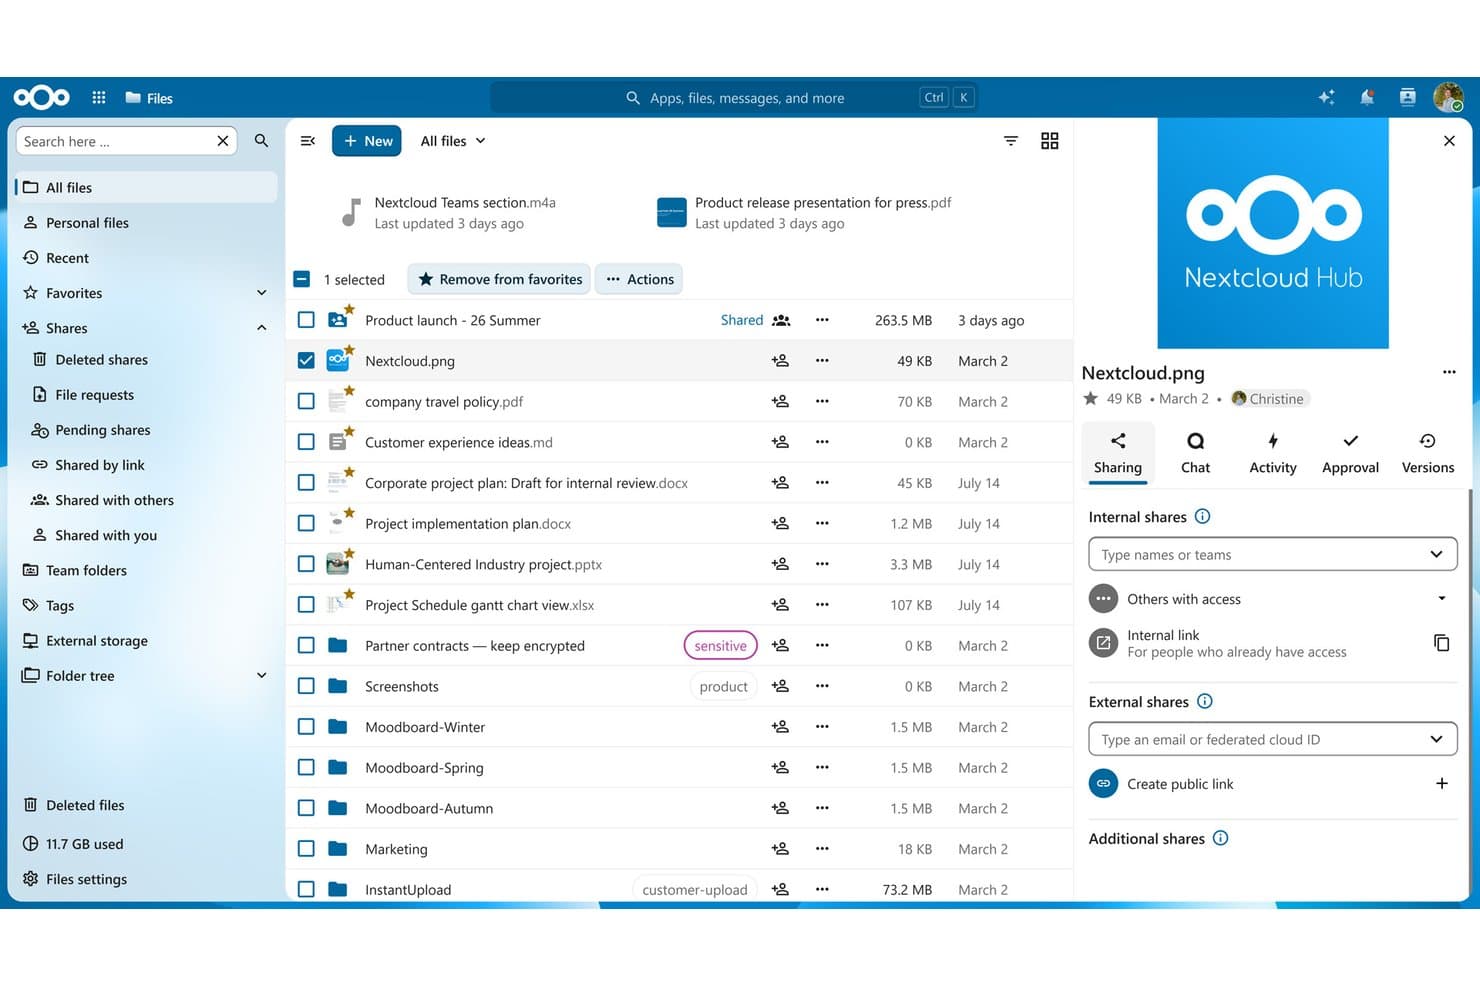The width and height of the screenshot is (1480, 987).
Task: Clear the sidebar search field
Action: (223, 141)
